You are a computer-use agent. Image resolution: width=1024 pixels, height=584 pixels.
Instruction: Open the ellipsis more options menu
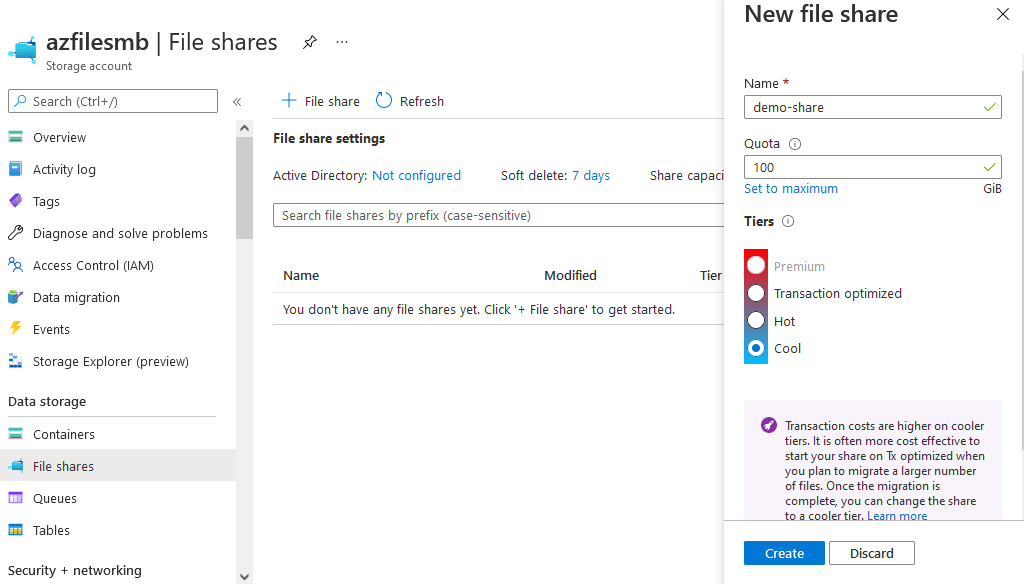(x=342, y=42)
